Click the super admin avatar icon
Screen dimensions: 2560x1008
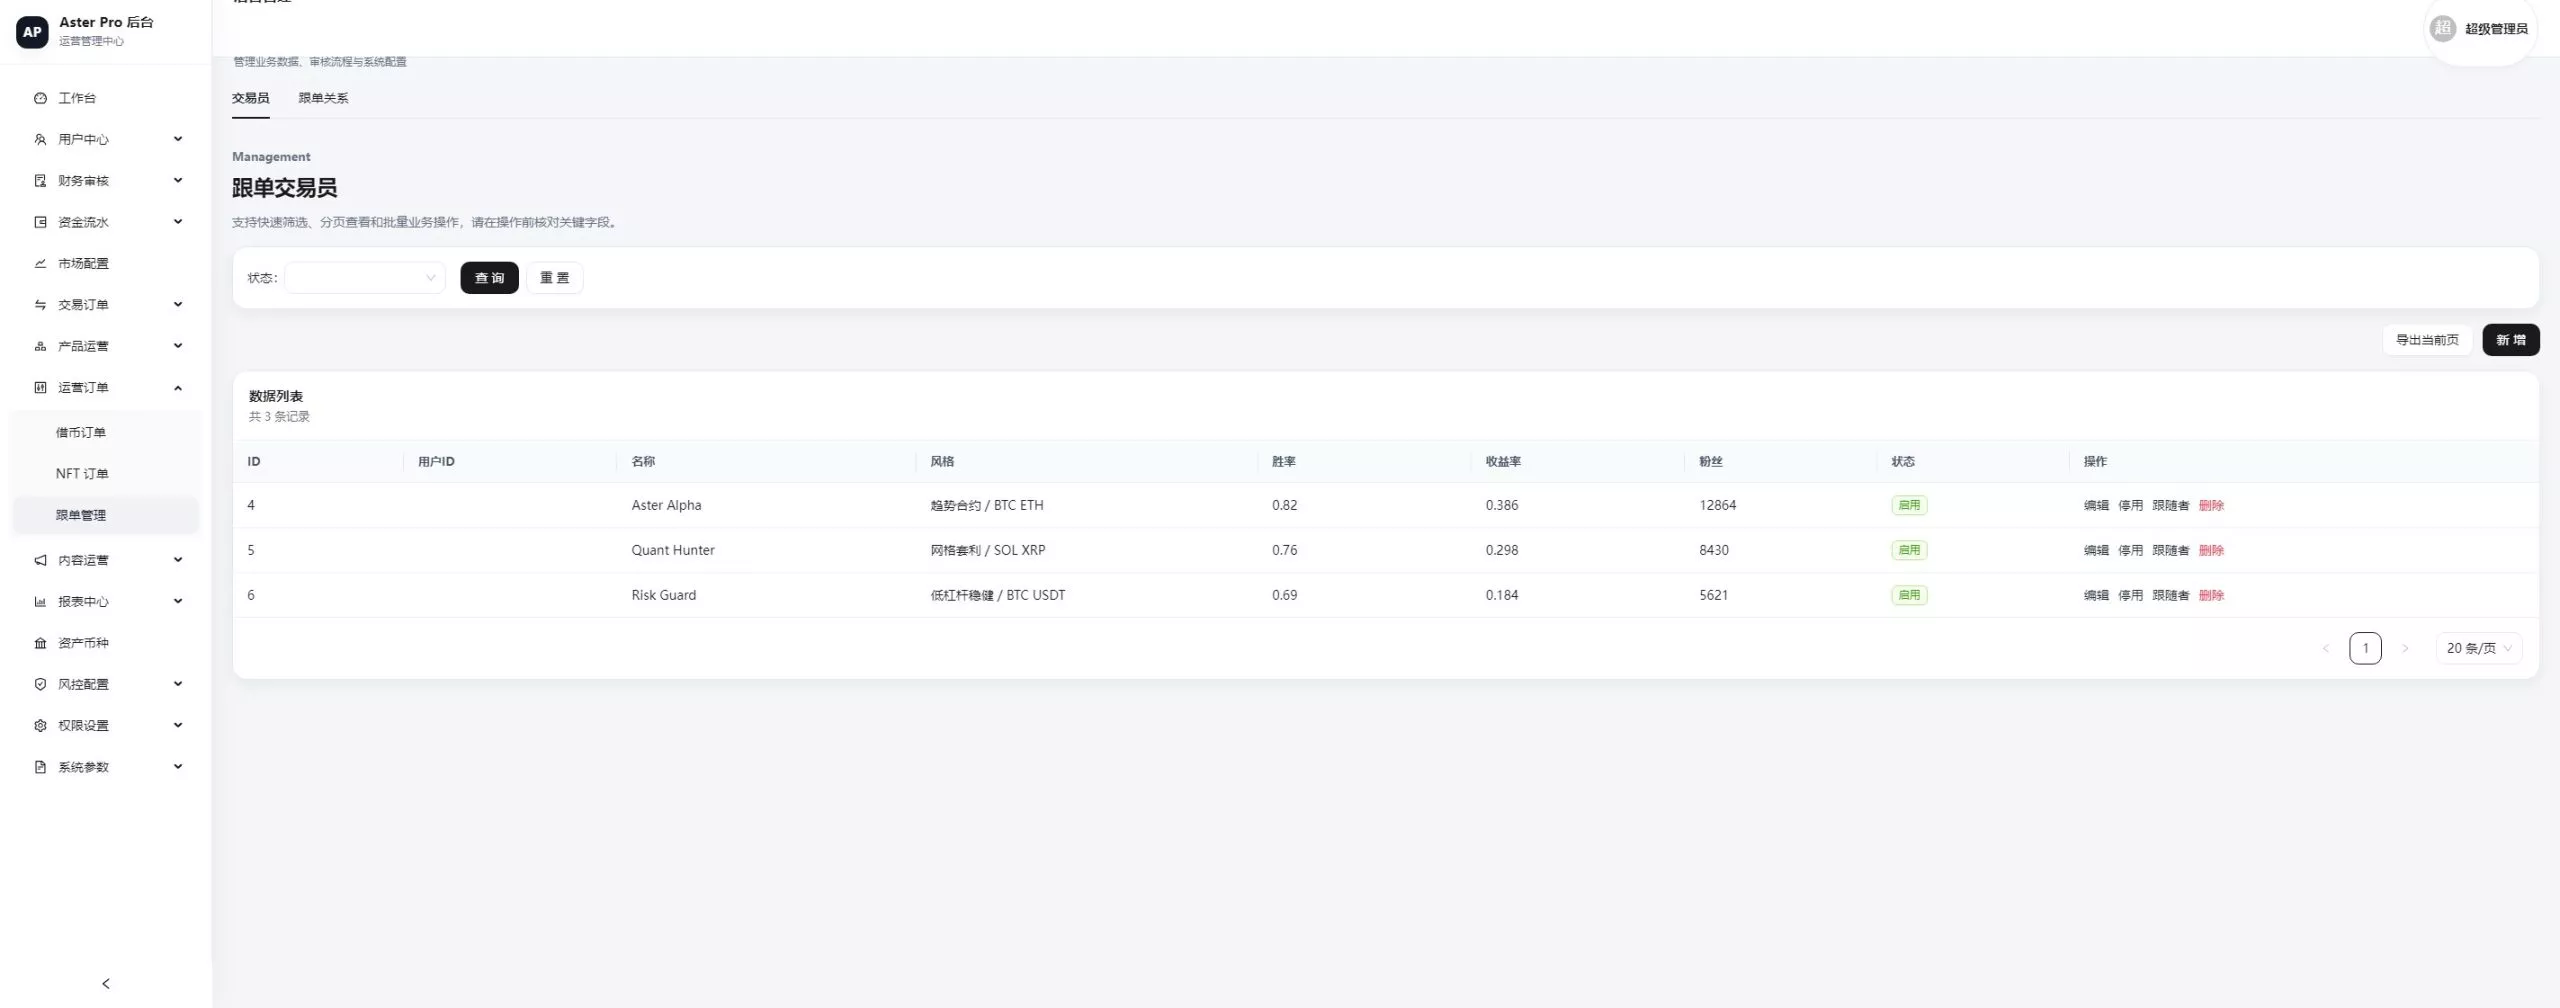click(x=2442, y=29)
